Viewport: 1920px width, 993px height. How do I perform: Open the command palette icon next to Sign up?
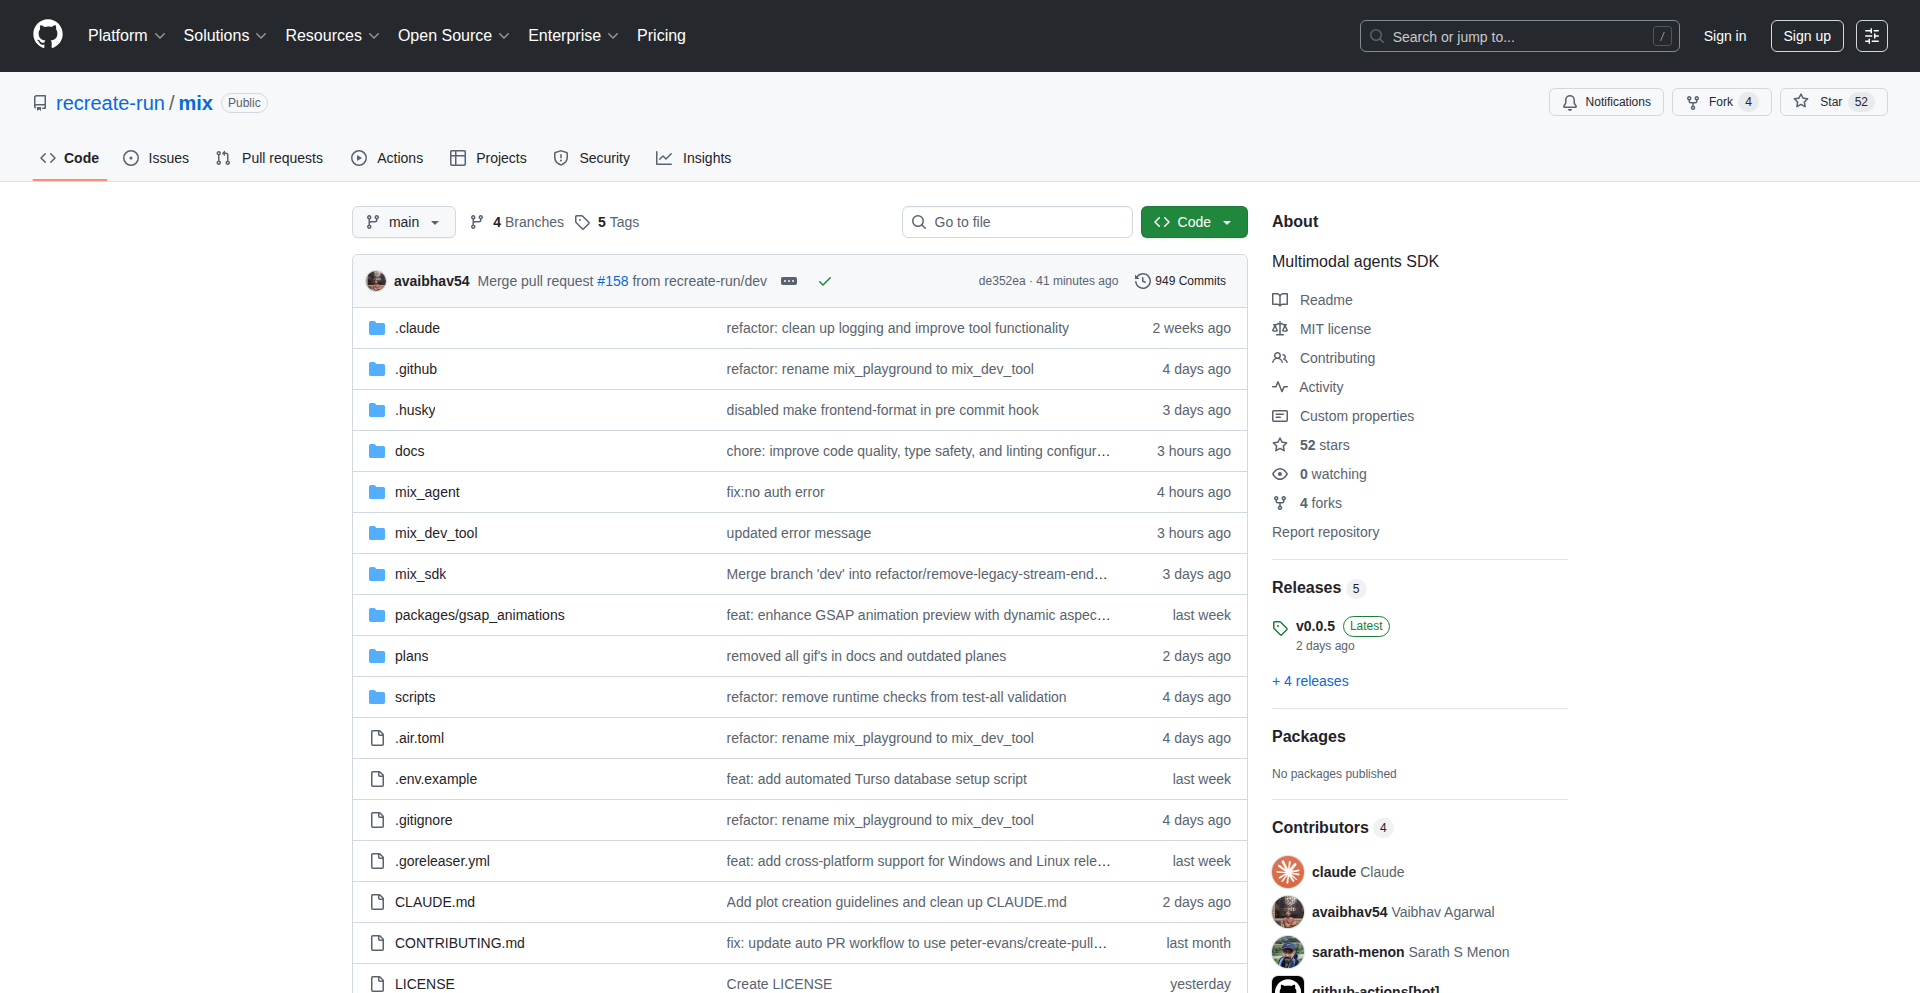pos(1872,36)
